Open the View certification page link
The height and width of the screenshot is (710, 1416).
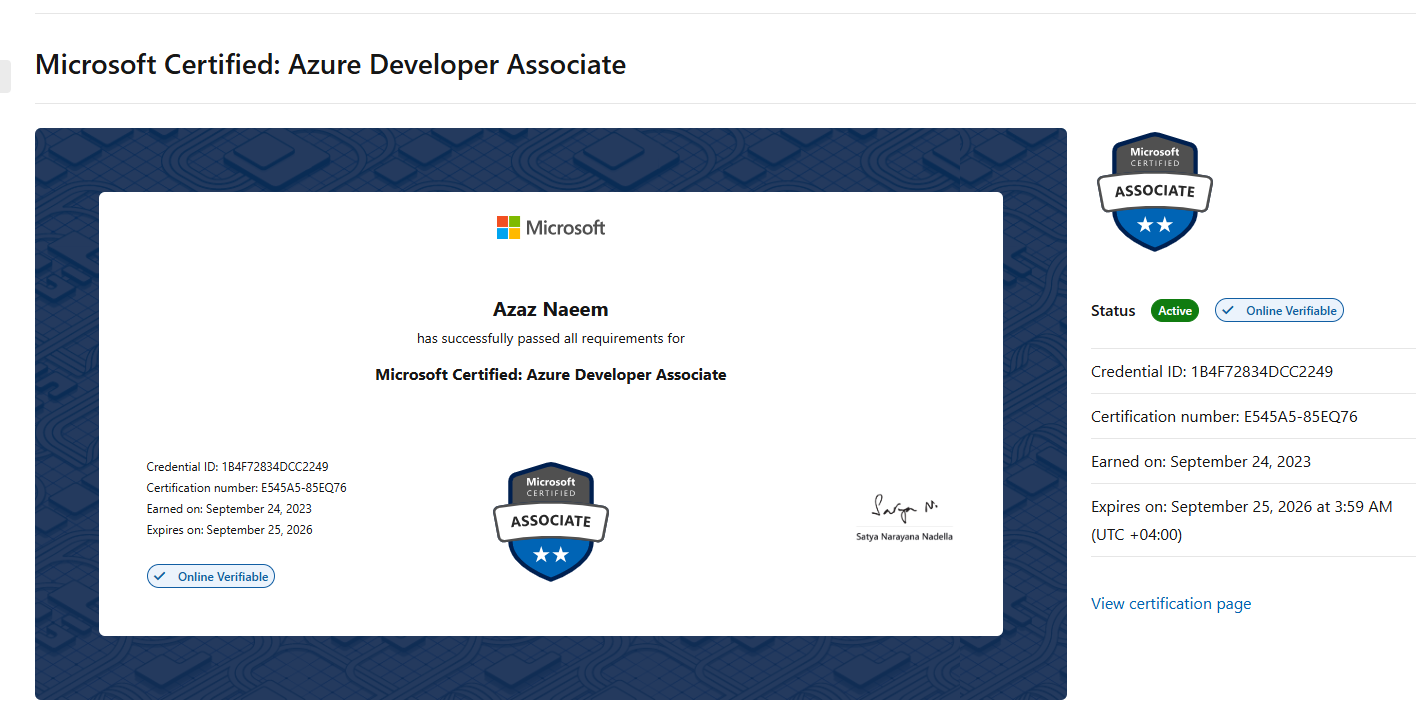coord(1171,603)
